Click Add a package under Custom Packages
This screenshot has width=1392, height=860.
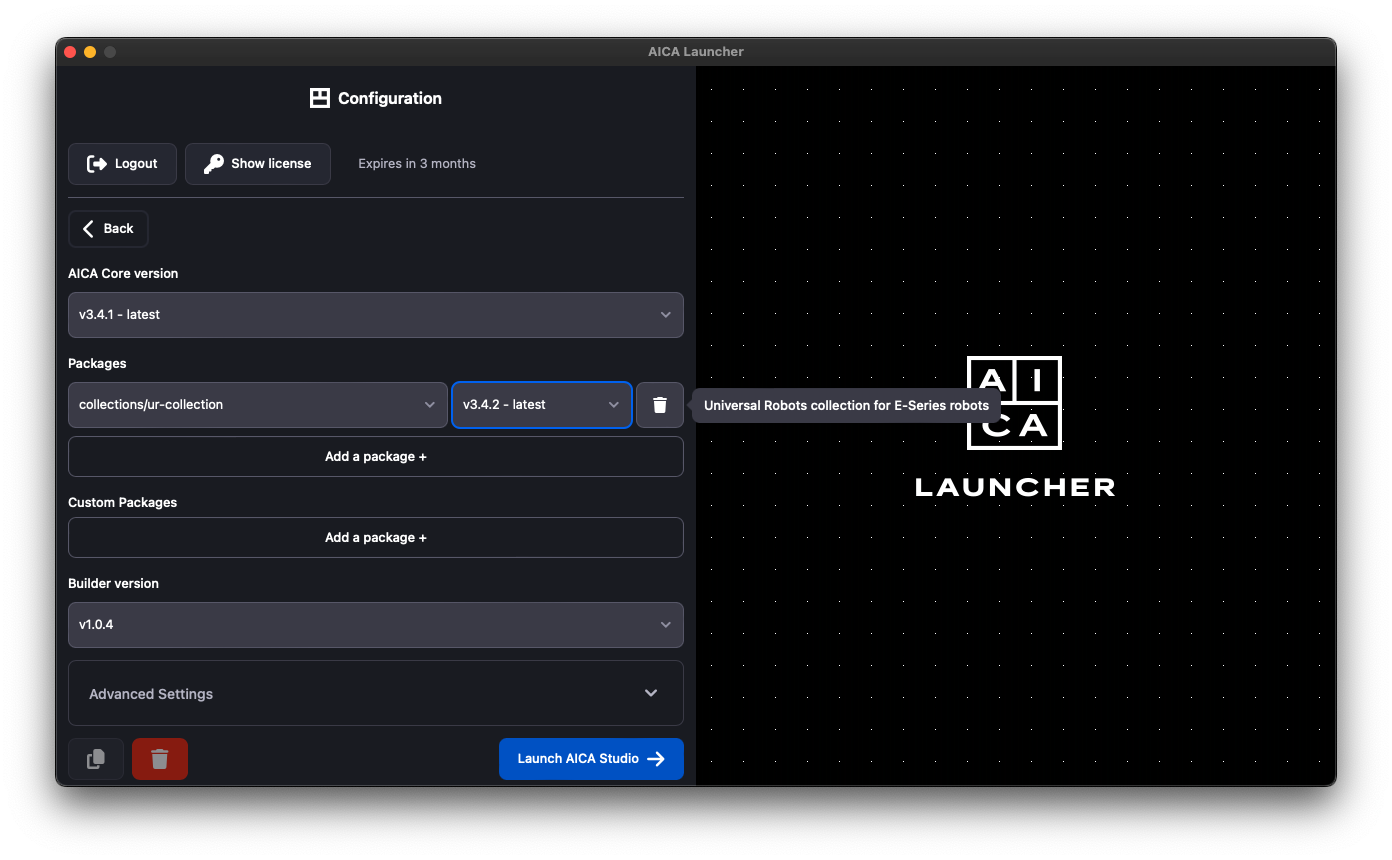coord(376,538)
